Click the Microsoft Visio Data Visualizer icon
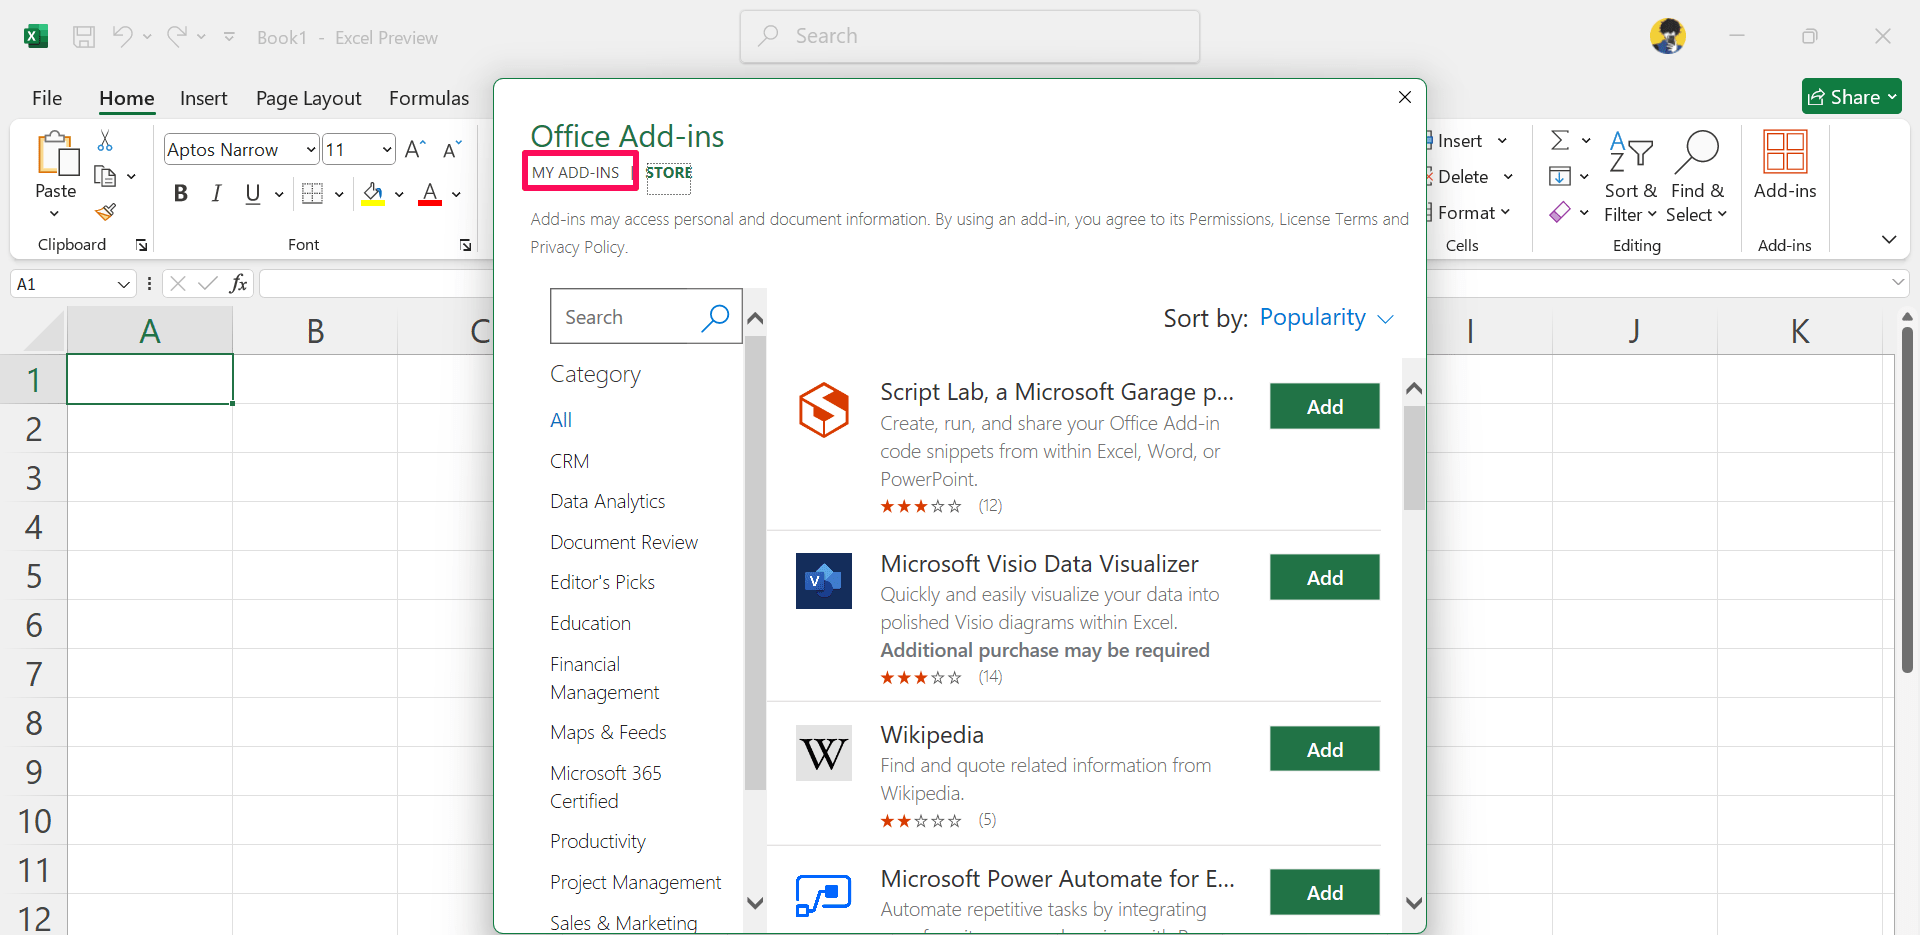1920x935 pixels. (x=824, y=581)
